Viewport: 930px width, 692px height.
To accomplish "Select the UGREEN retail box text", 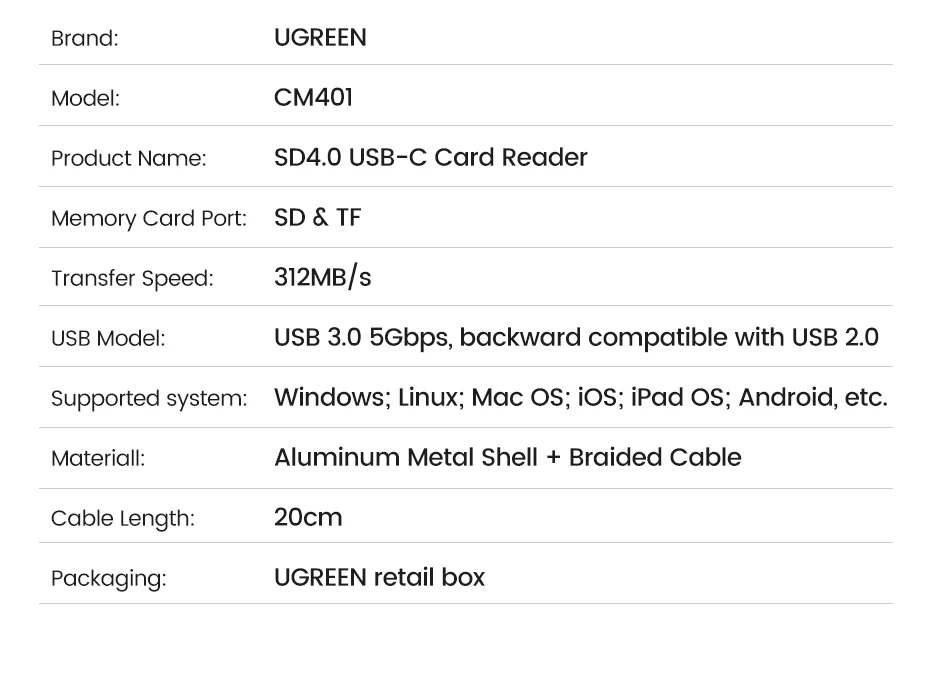I will click(x=379, y=577).
